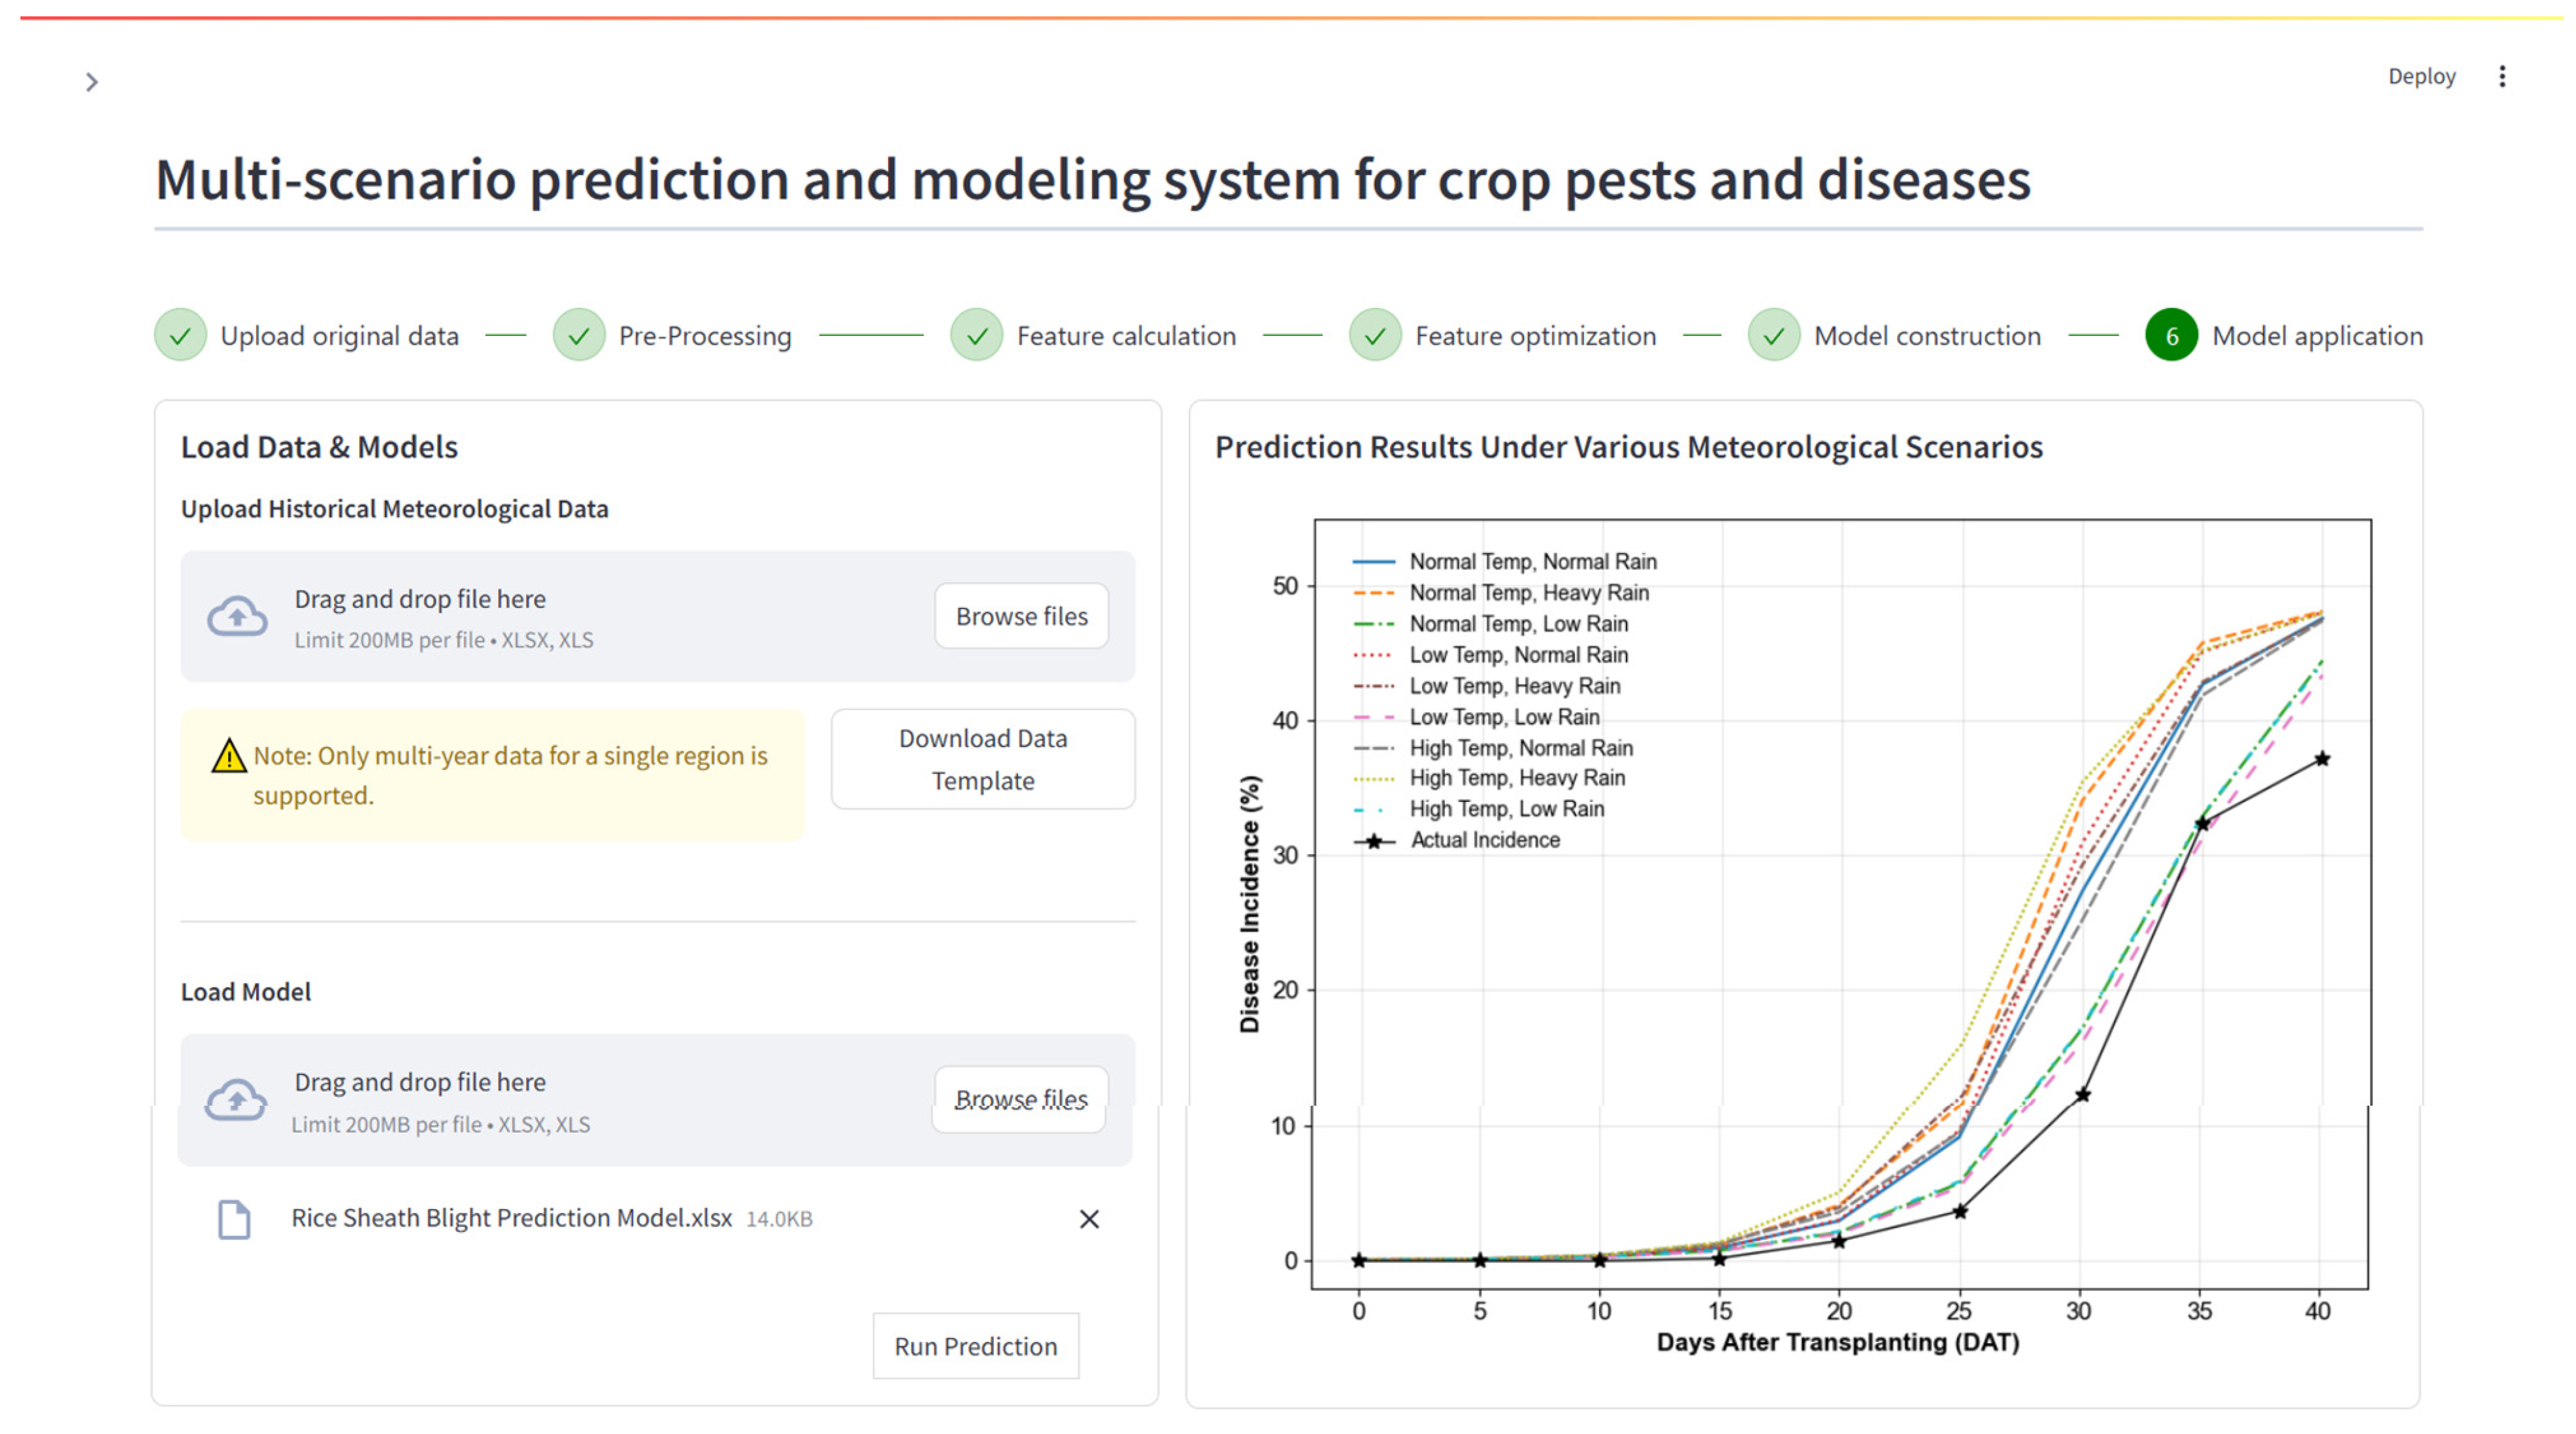The width and height of the screenshot is (2576, 1434).
Task: Click cloud upload icon for meteorological data
Action: pyautogui.click(x=237, y=616)
